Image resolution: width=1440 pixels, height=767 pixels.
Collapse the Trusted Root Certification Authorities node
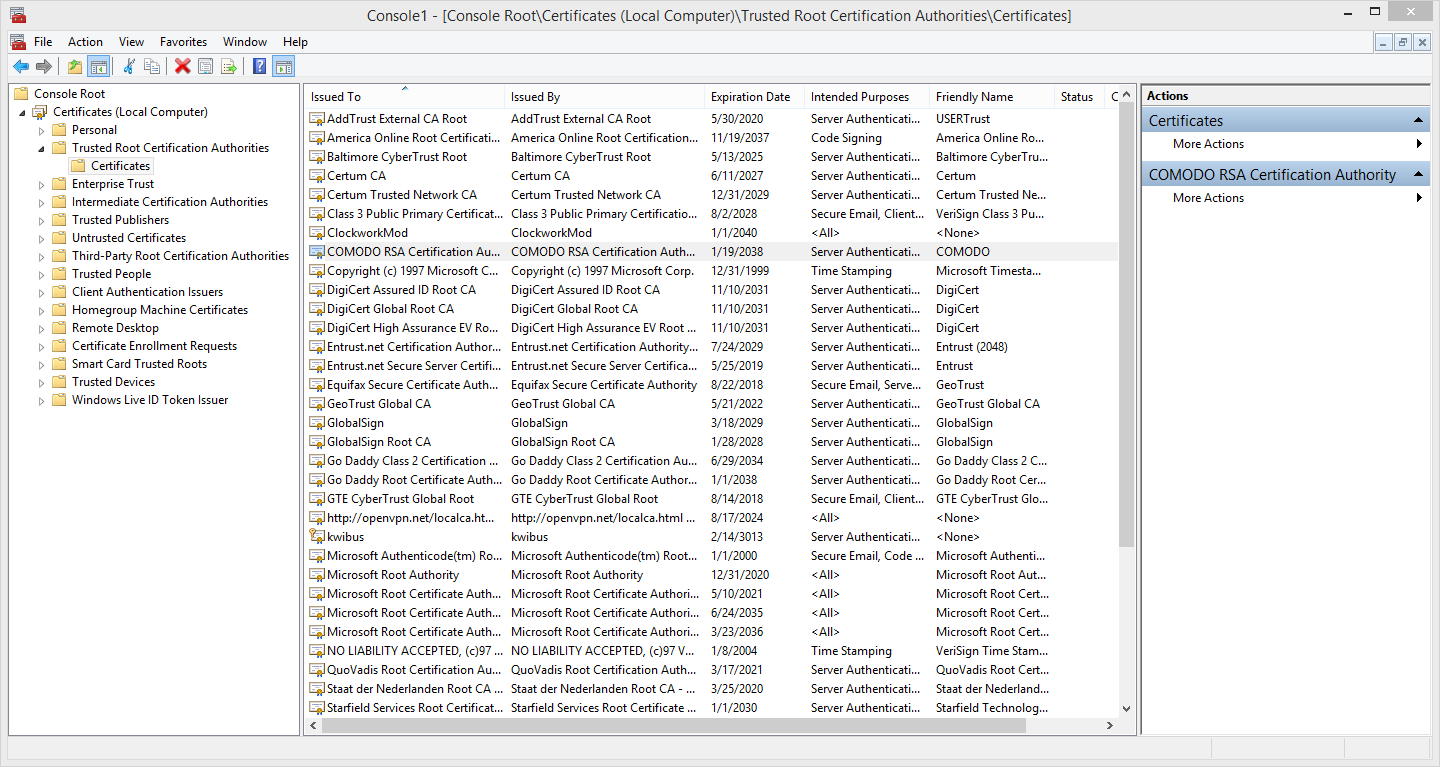[x=42, y=148]
